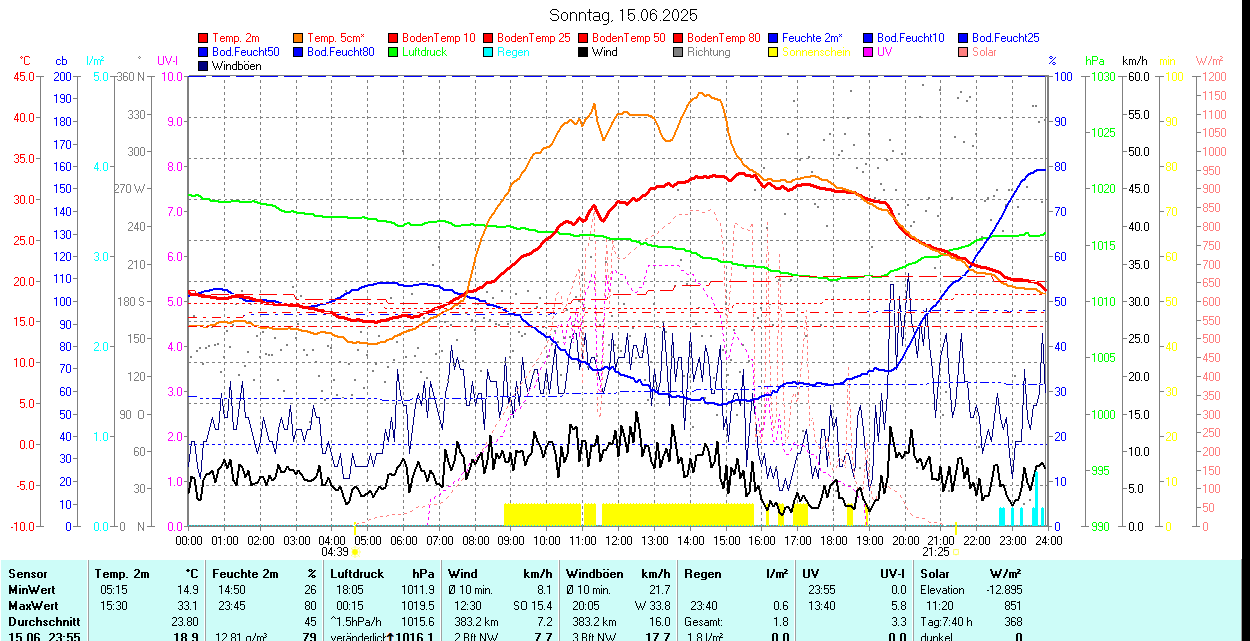Click the green Luftdruck legend swatch
The image size is (1250, 641).
pos(394,52)
